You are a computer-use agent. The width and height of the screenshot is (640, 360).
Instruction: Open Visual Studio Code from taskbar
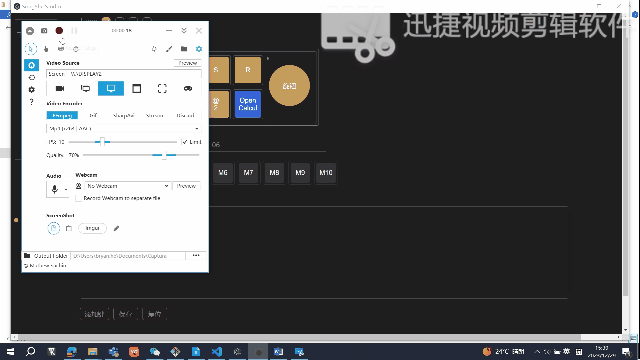(x=217, y=351)
